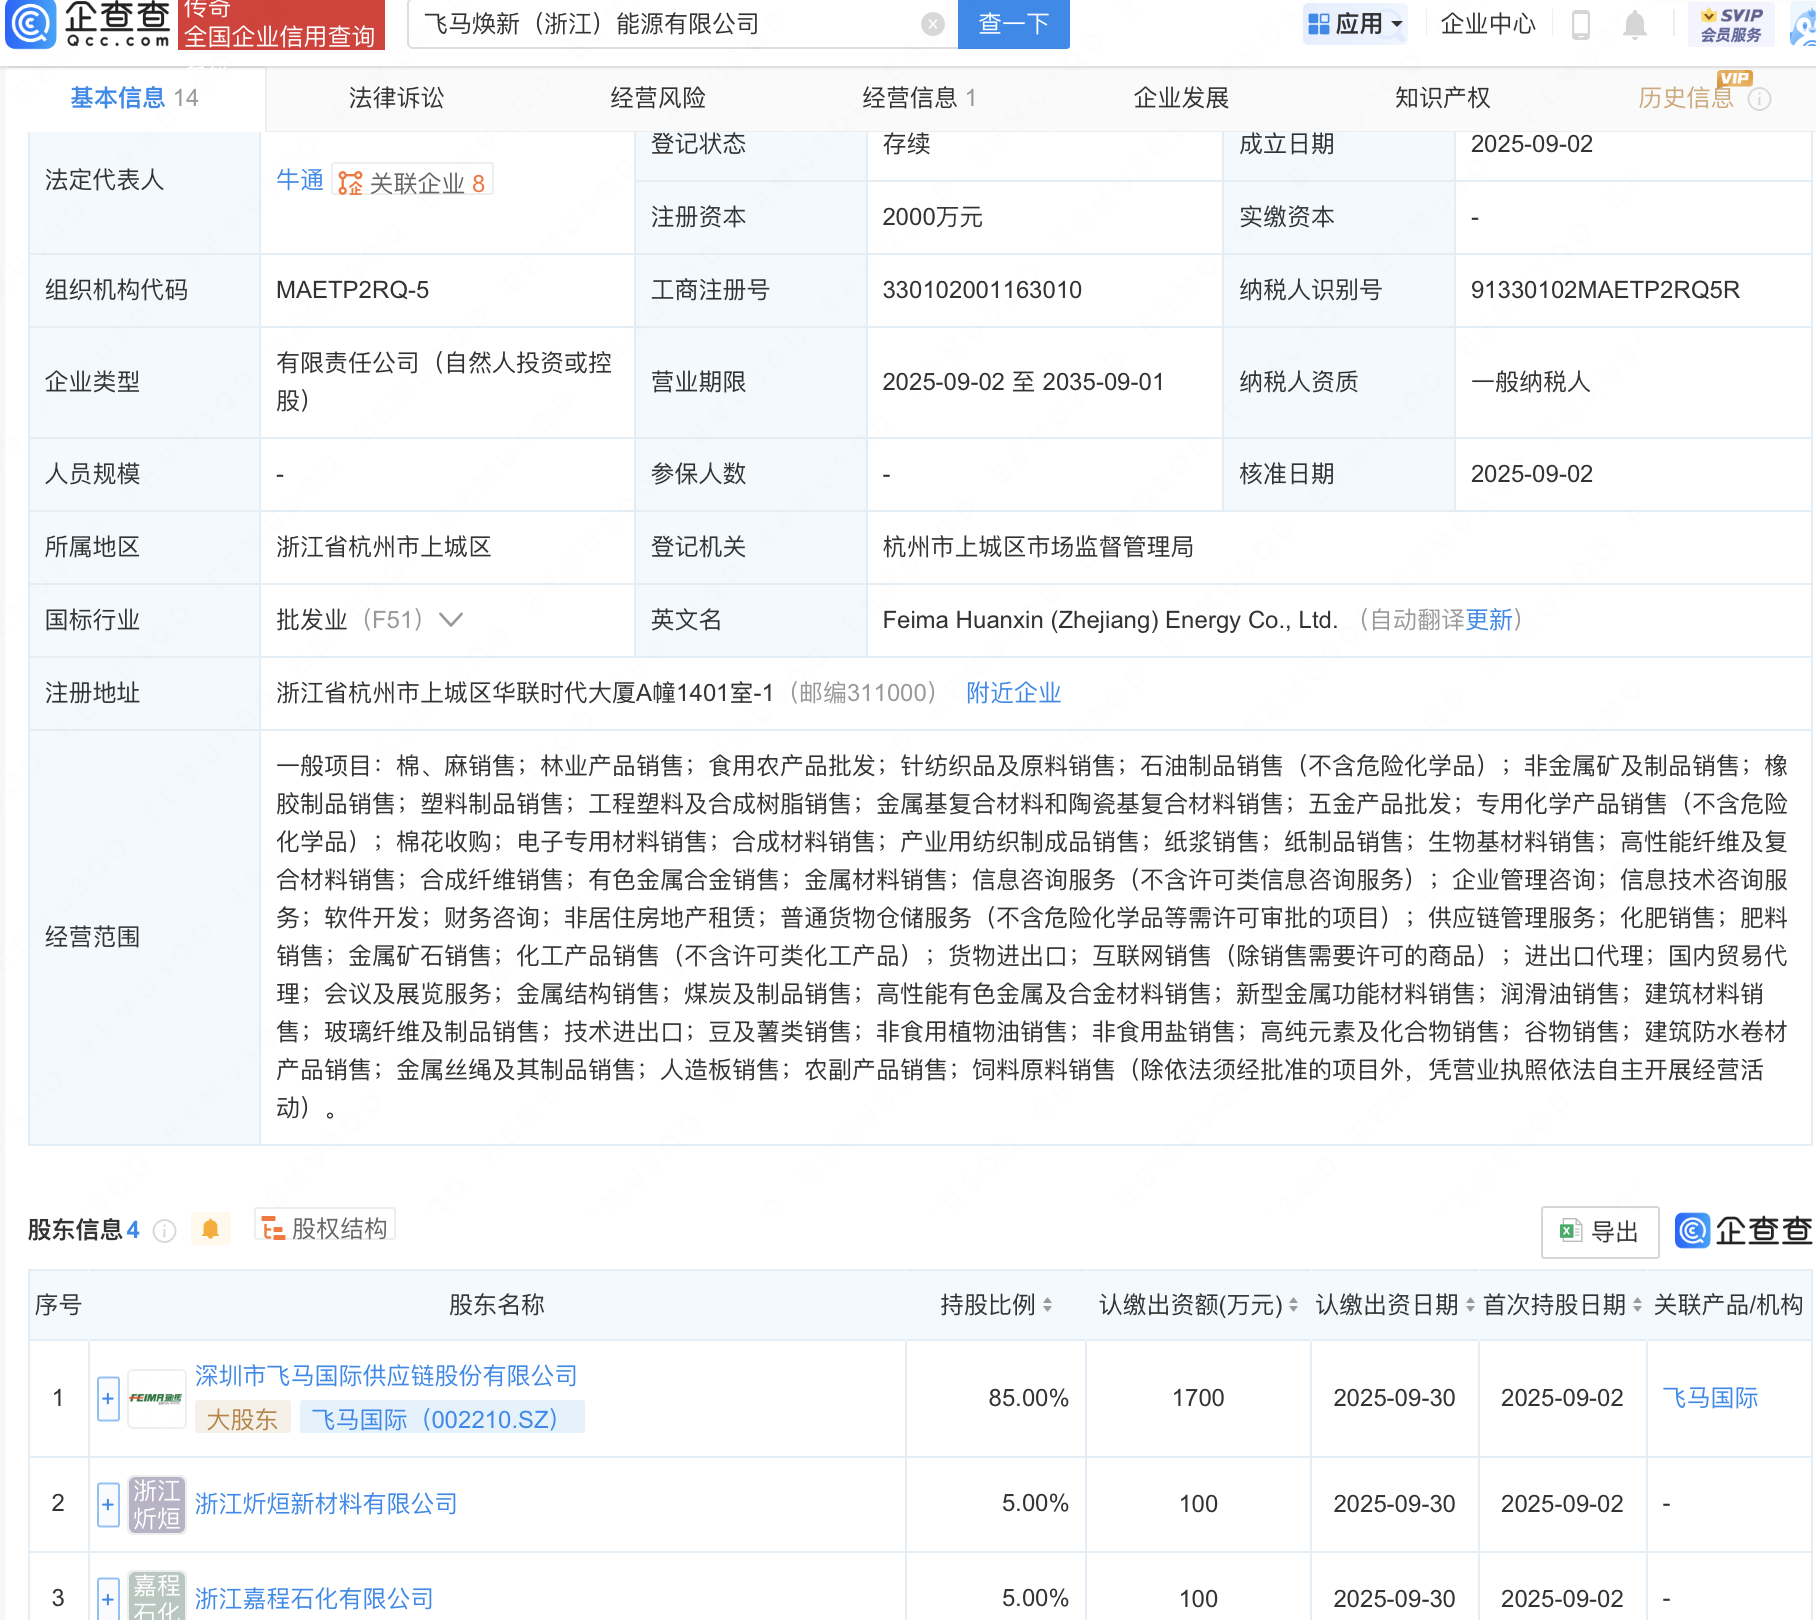Image resolution: width=1816 pixels, height=1620 pixels.
Task: Open 深圳市飞马国际供应链股份有限公司 link
Action: click(x=386, y=1376)
